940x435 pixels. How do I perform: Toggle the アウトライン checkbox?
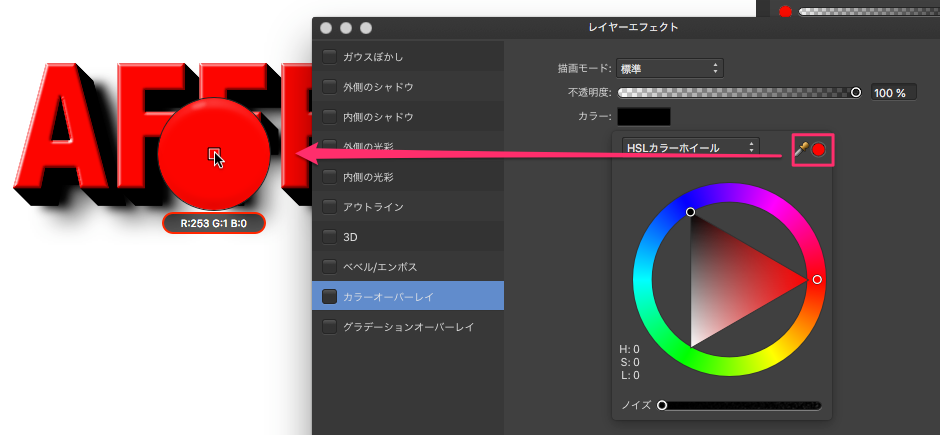coord(330,207)
